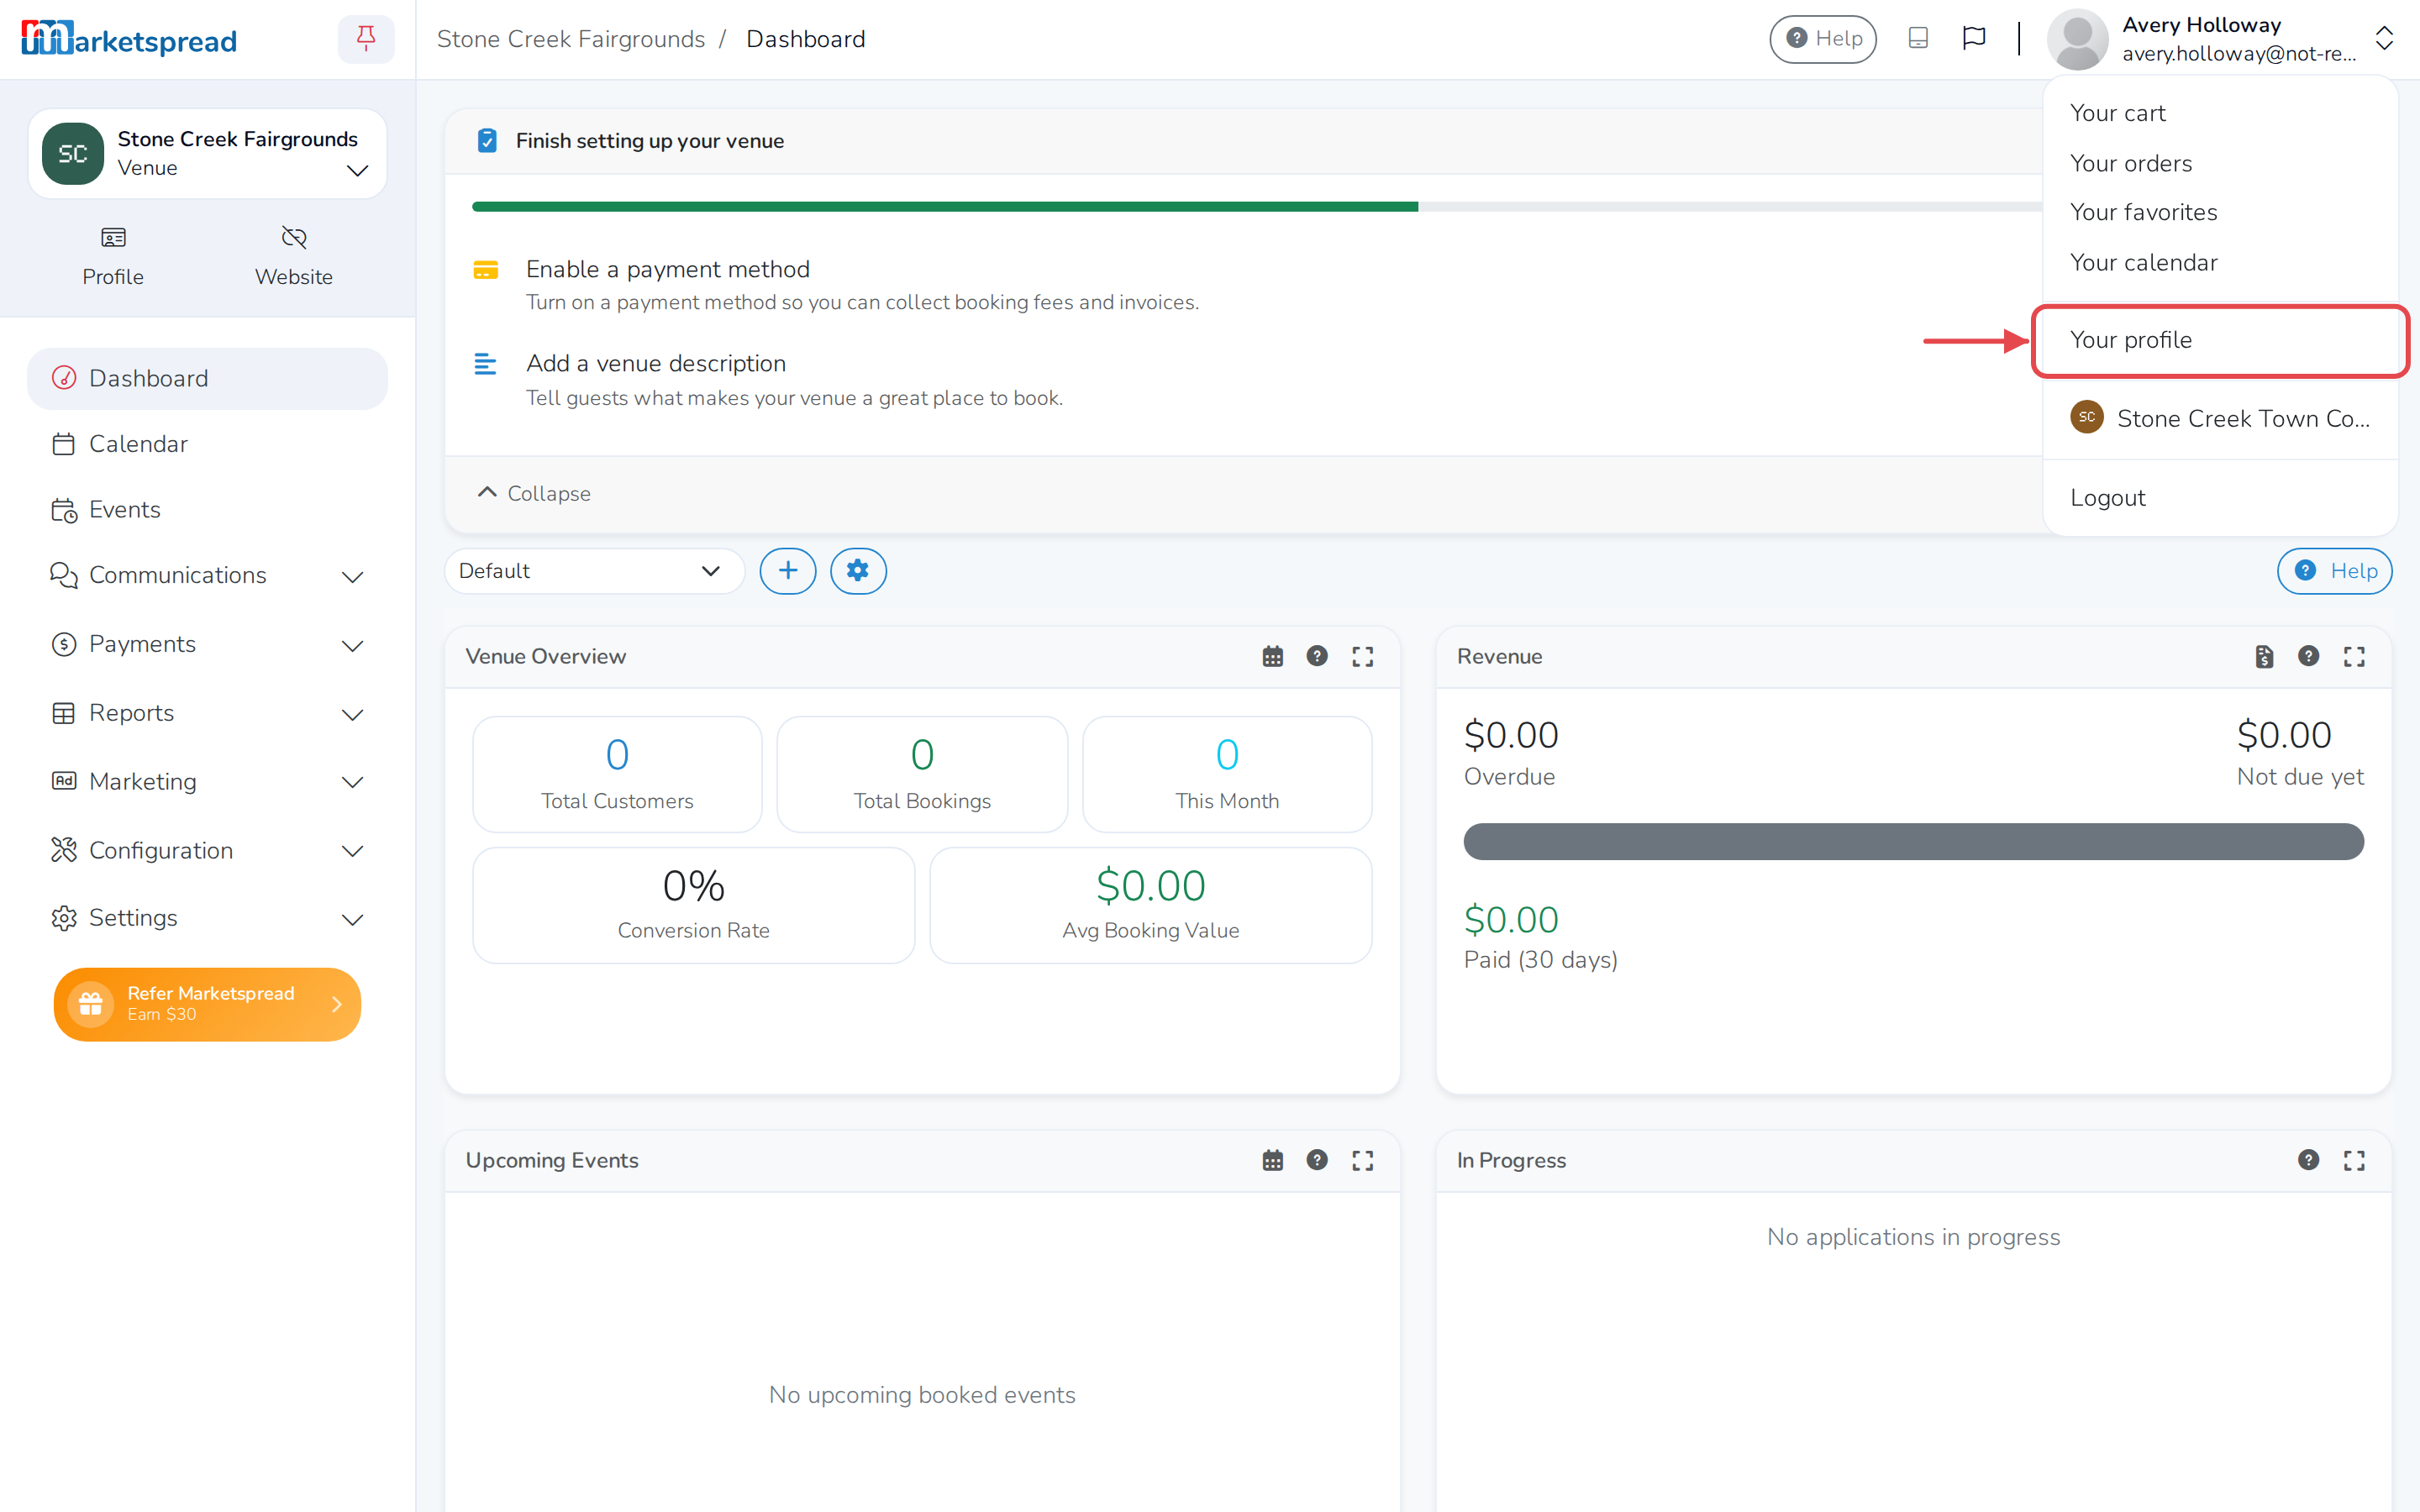Click the blue dashboard Help button
2420x1512 pixels.
click(x=2334, y=571)
